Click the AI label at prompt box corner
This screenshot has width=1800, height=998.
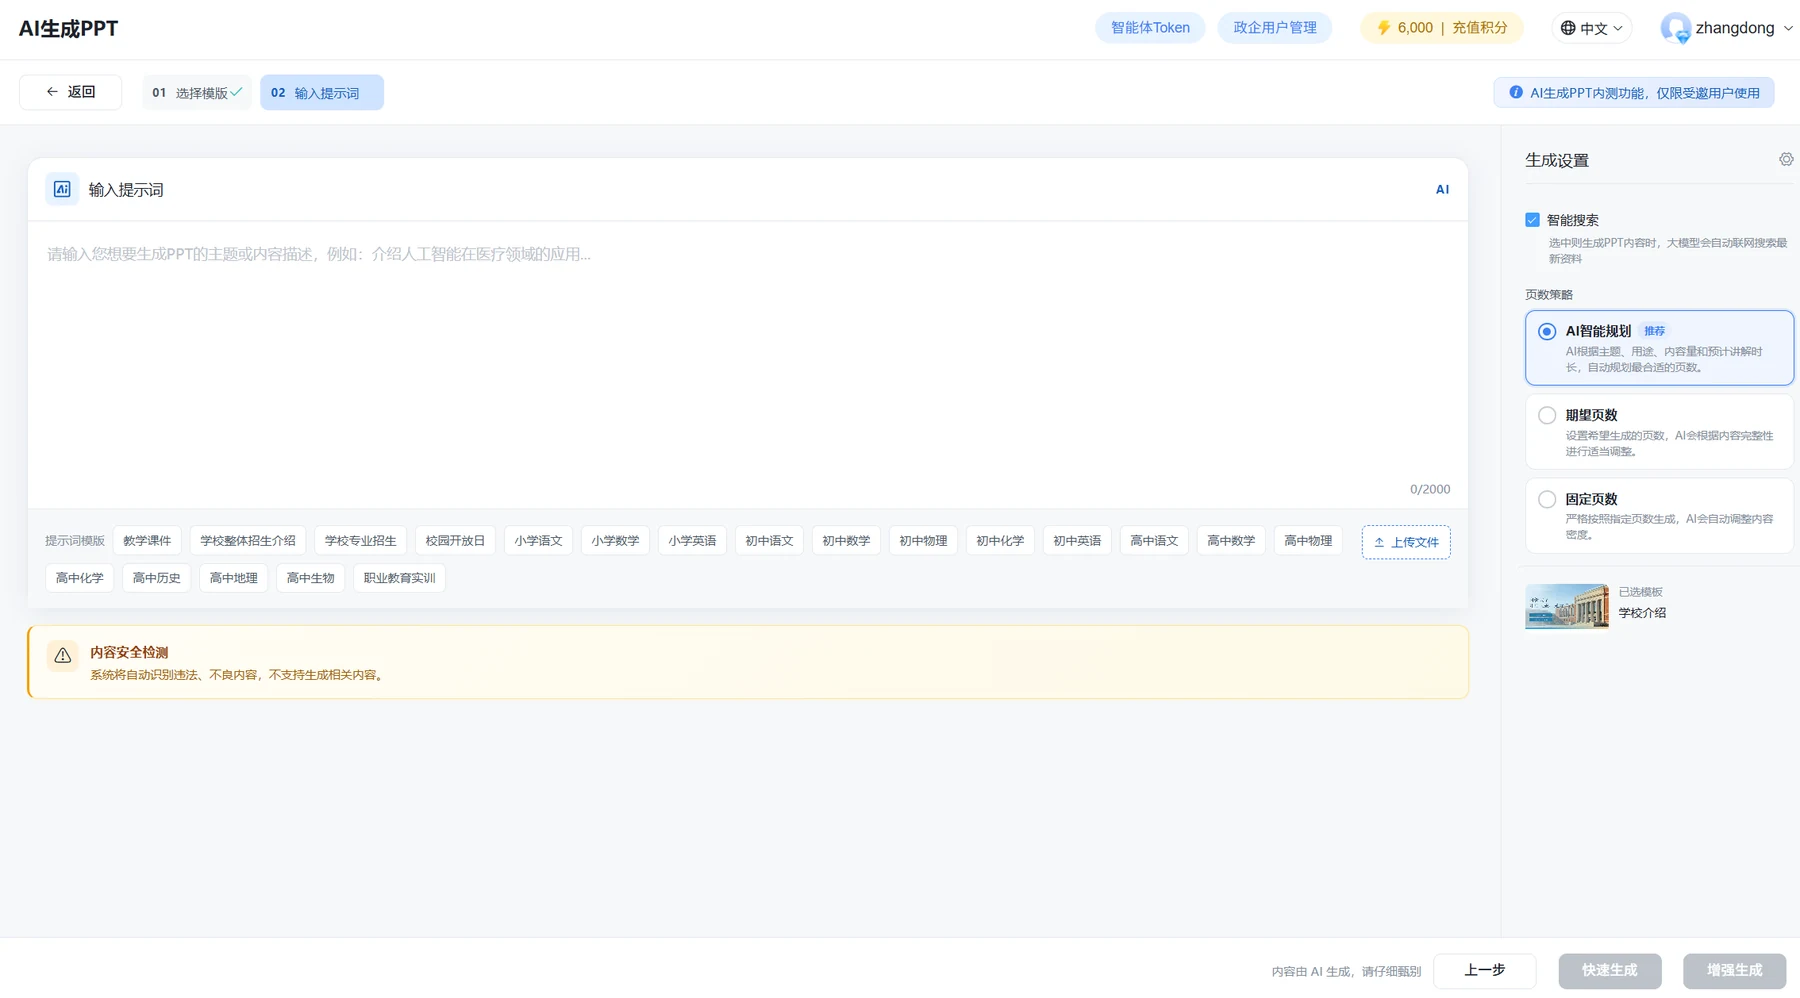[x=1442, y=189]
